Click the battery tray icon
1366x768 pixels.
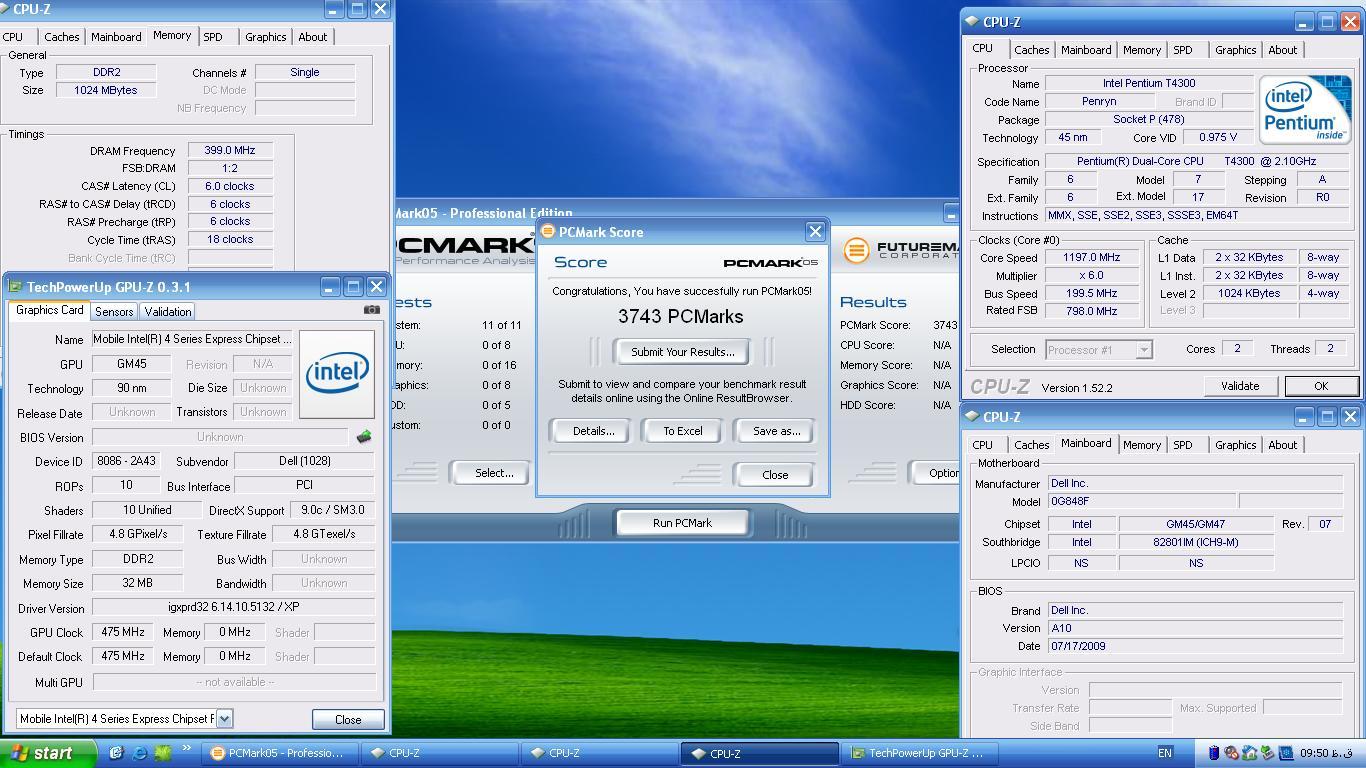[x=1214, y=753]
